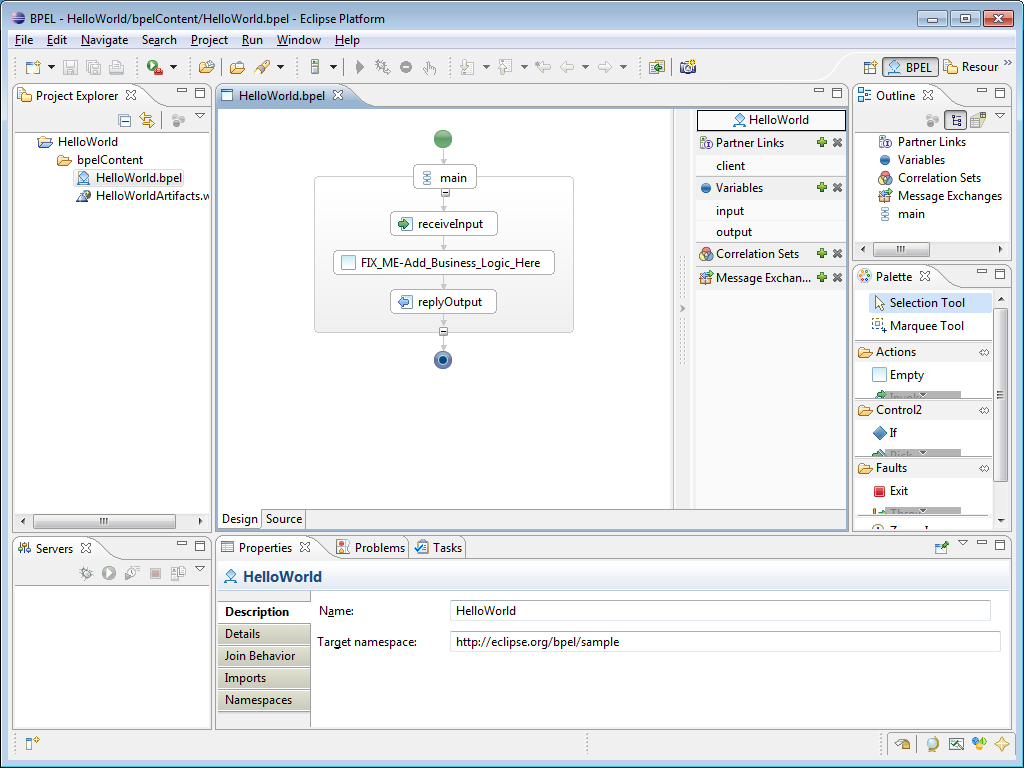Collapse the Actions category in the Palette

click(x=984, y=351)
